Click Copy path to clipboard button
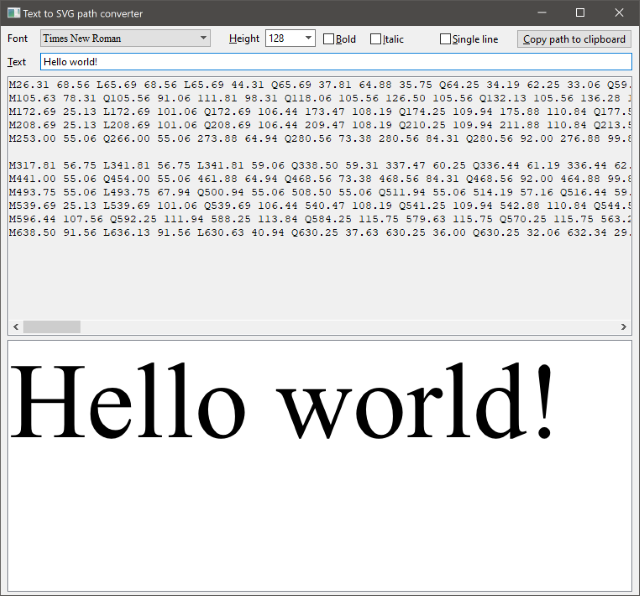This screenshot has height=596, width=640. pos(574,39)
